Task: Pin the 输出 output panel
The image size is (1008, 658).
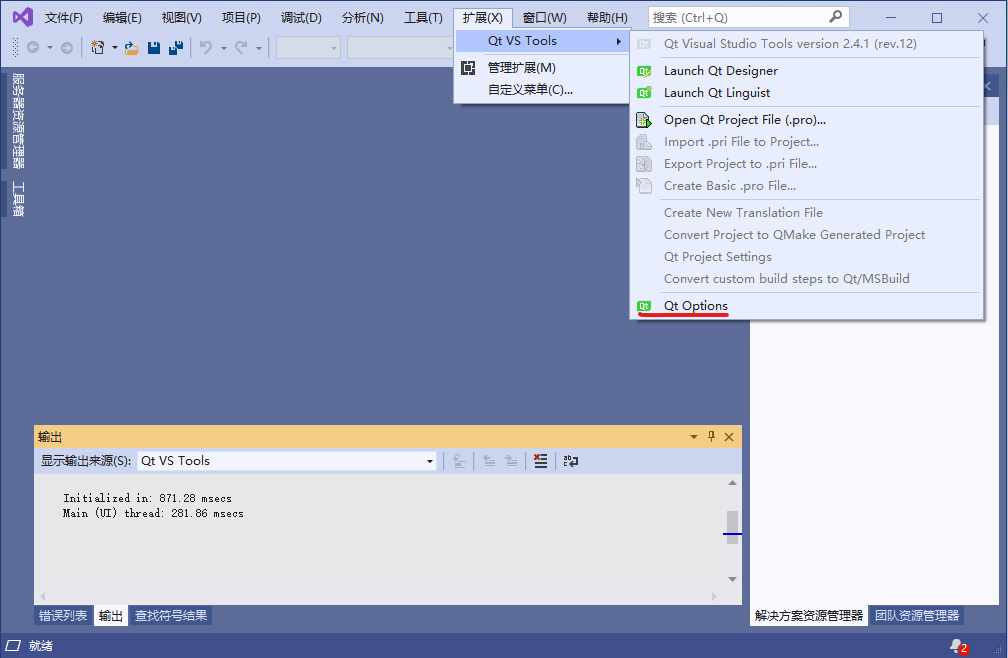Action: tap(711, 437)
